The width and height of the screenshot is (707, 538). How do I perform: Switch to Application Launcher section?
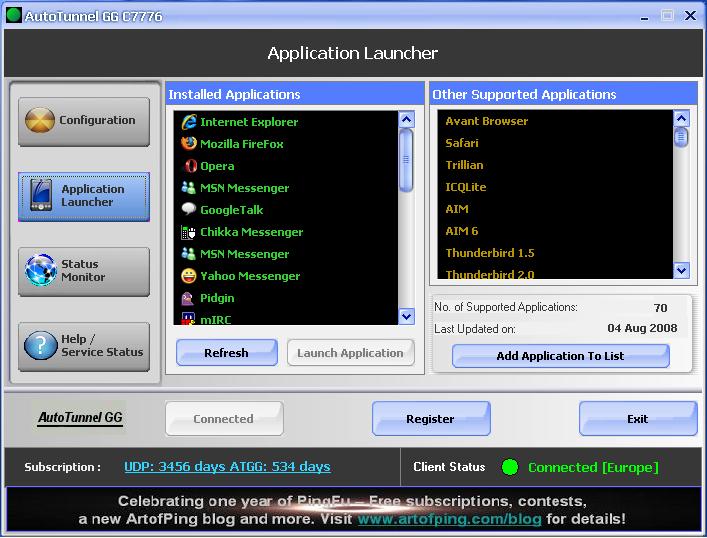(84, 197)
